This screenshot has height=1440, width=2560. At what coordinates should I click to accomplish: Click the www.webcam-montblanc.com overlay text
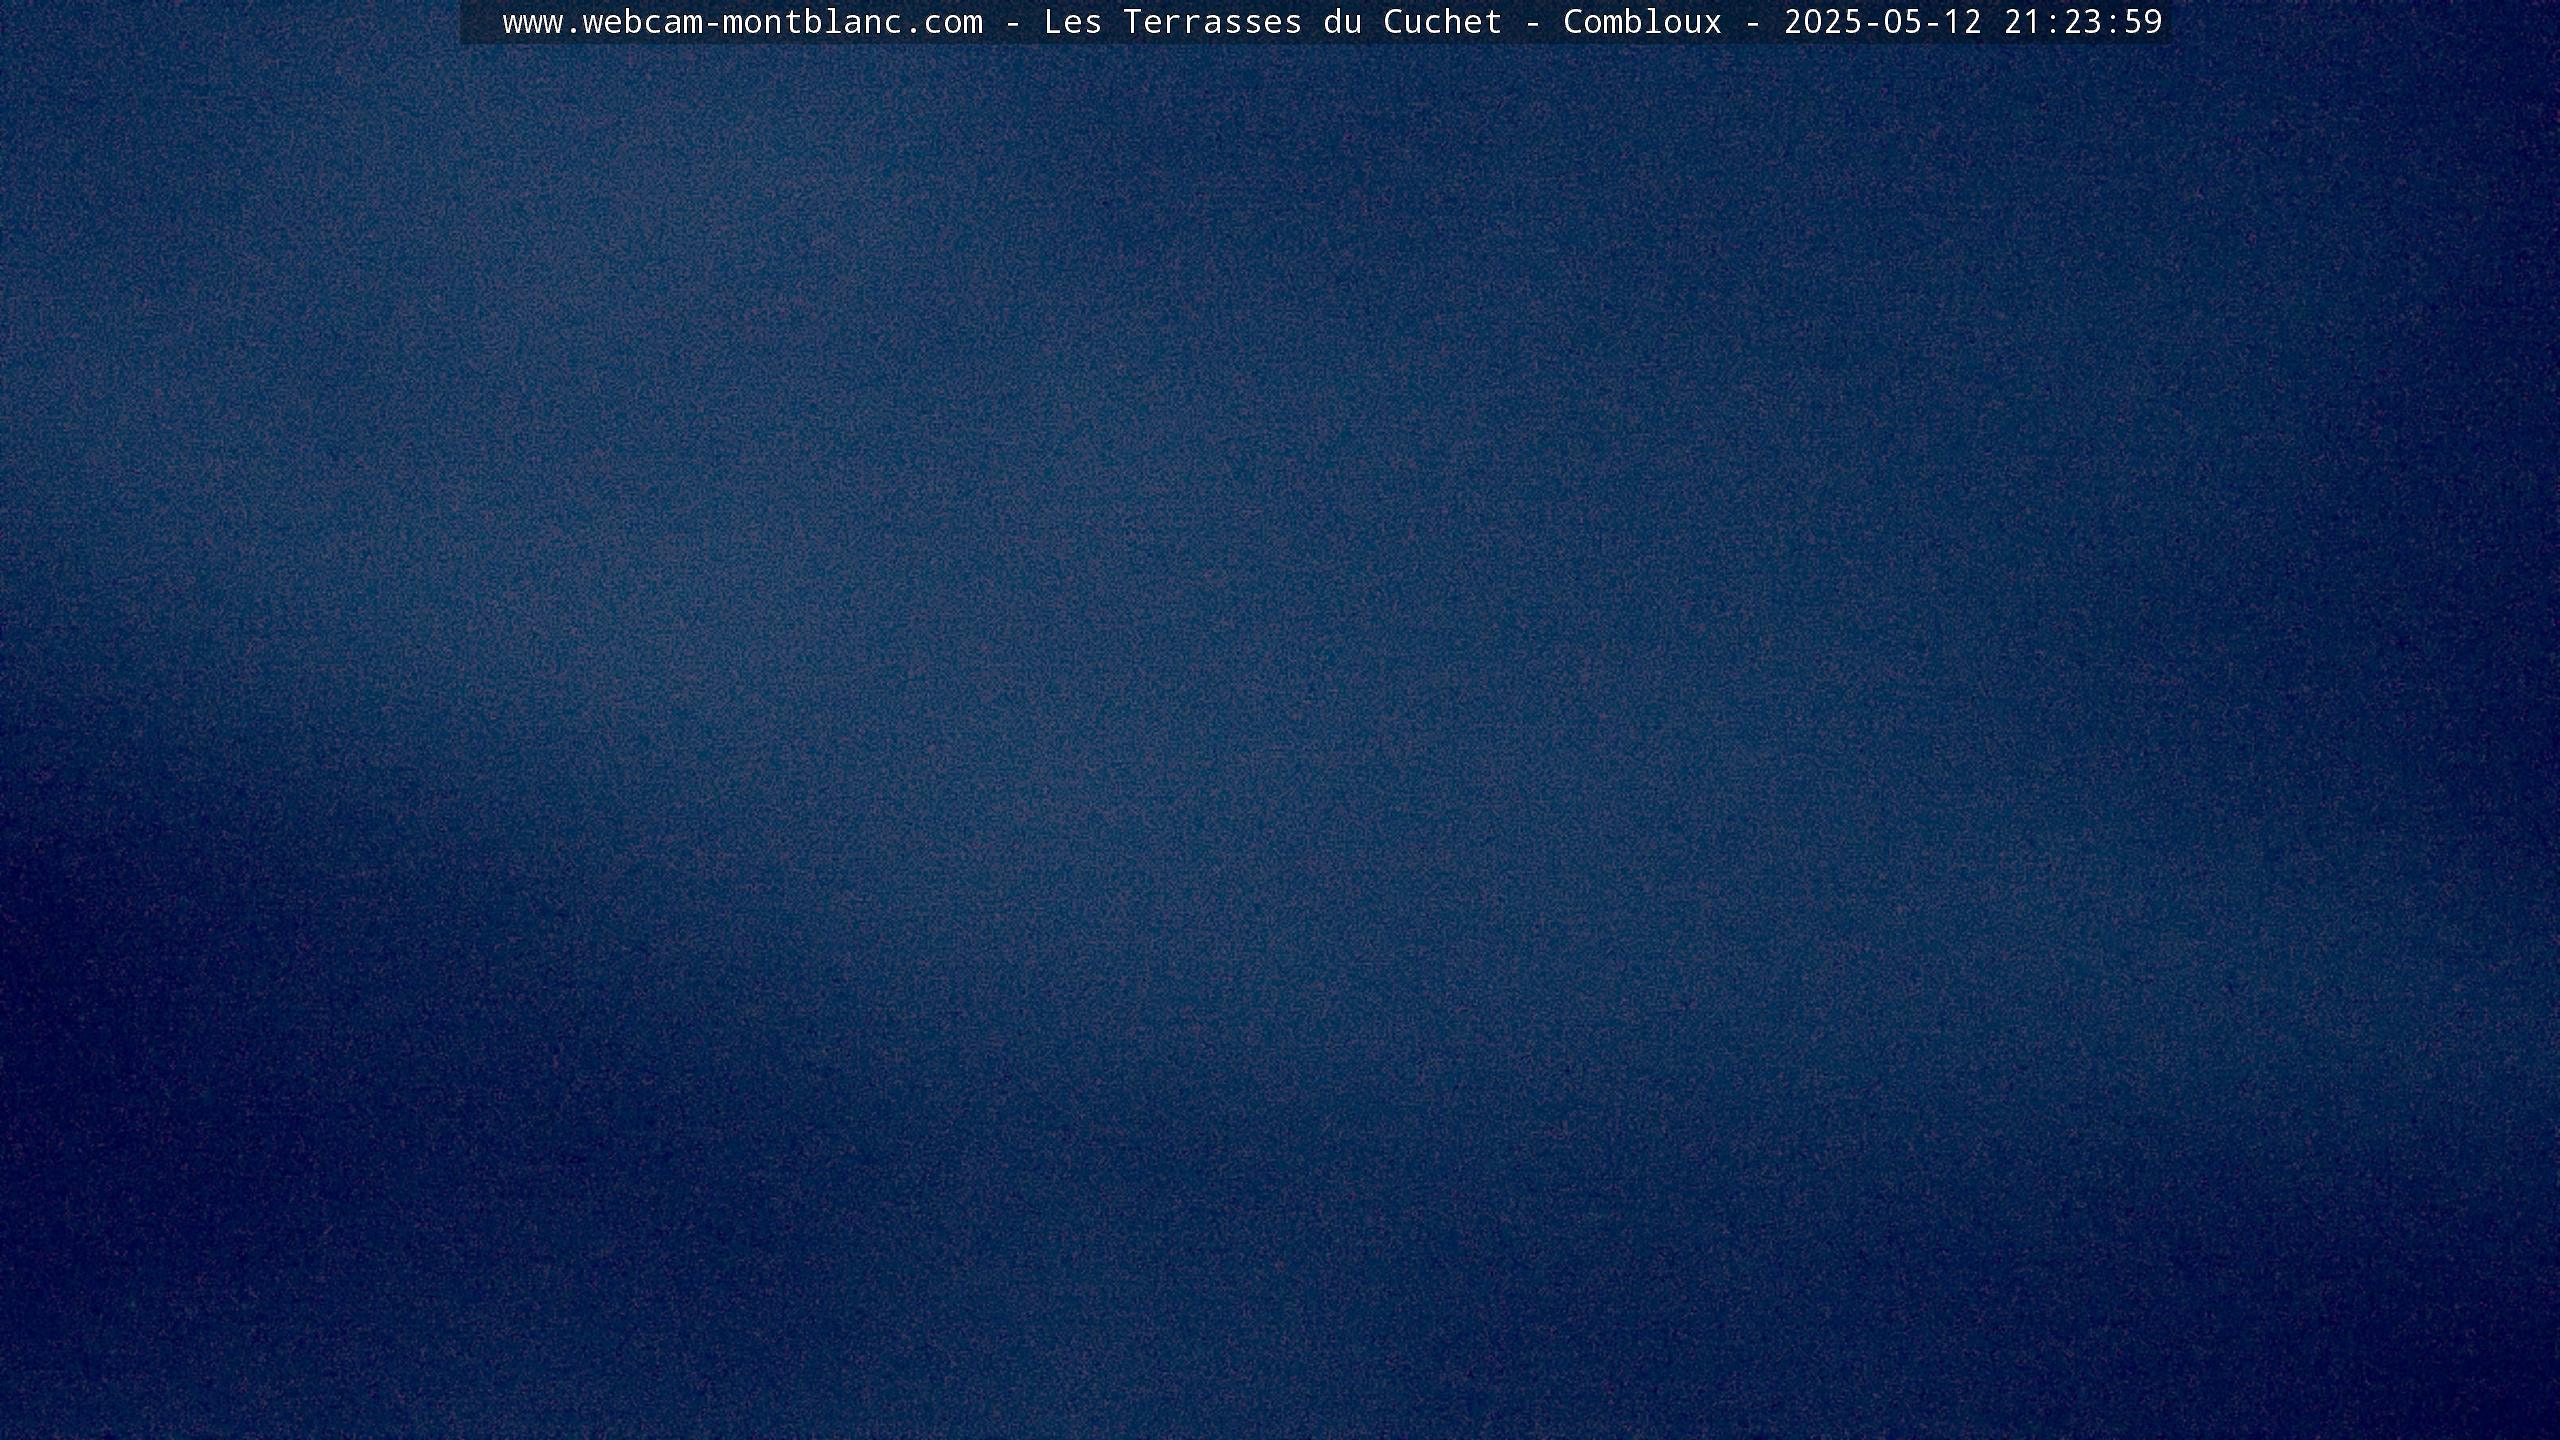click(743, 22)
